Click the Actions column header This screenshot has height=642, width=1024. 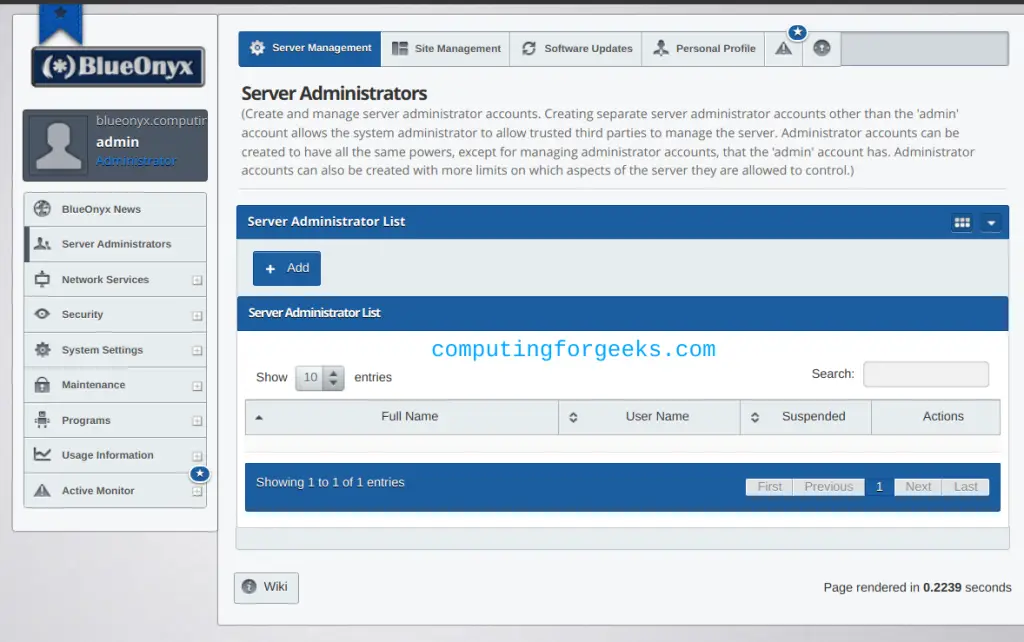tap(936, 417)
